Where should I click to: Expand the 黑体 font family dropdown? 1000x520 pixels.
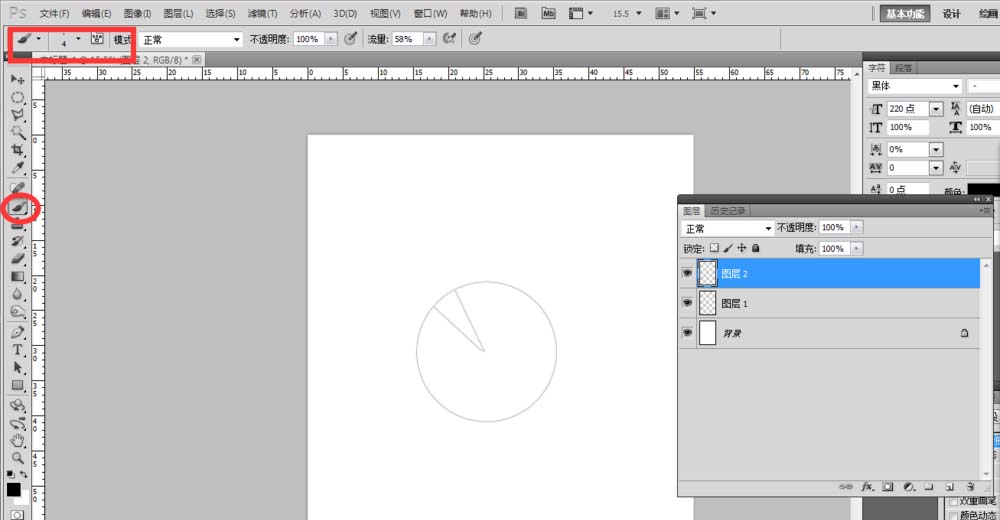[956, 87]
